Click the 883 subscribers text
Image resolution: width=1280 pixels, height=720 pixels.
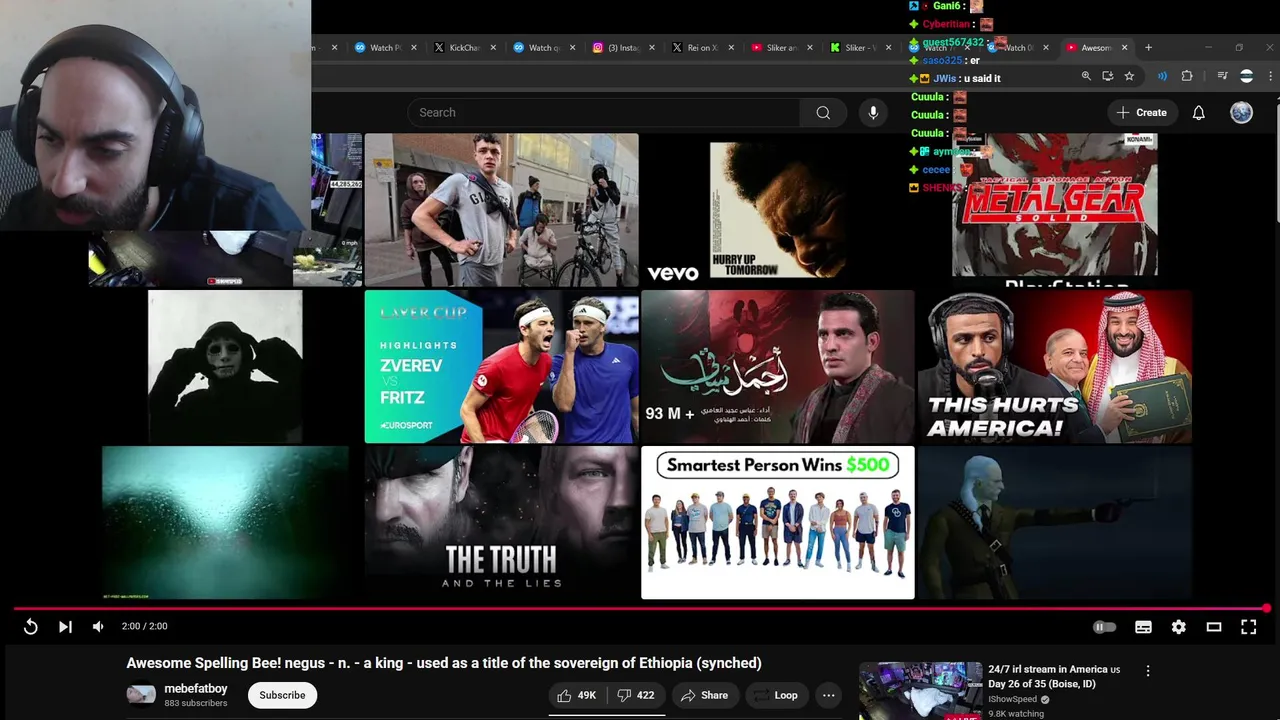coord(196,704)
